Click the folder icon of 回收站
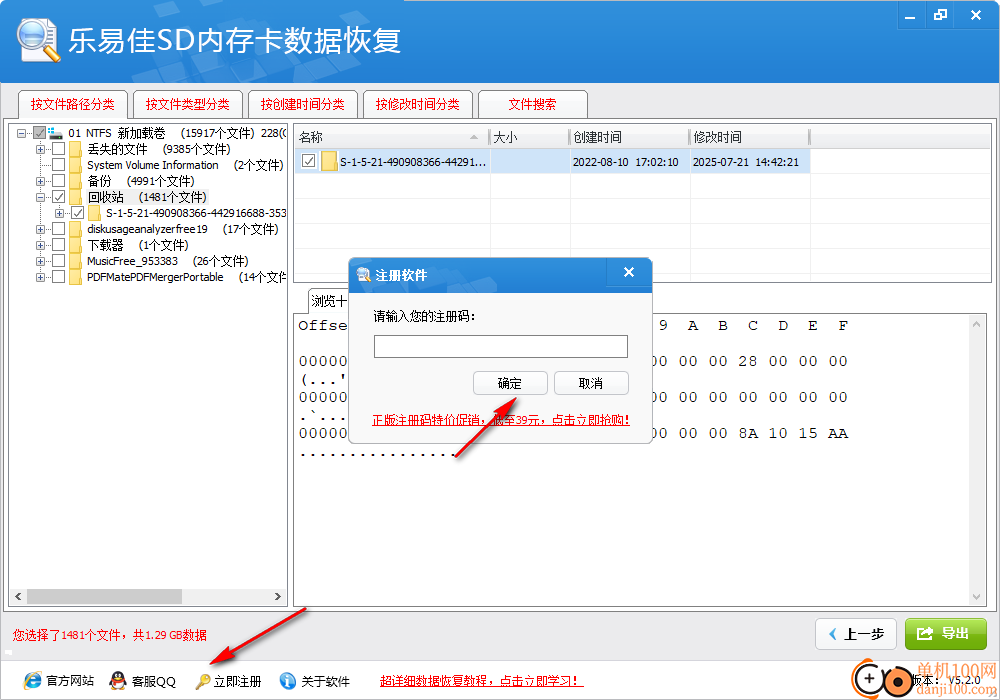Viewport: 1000px width, 700px height. click(76, 197)
